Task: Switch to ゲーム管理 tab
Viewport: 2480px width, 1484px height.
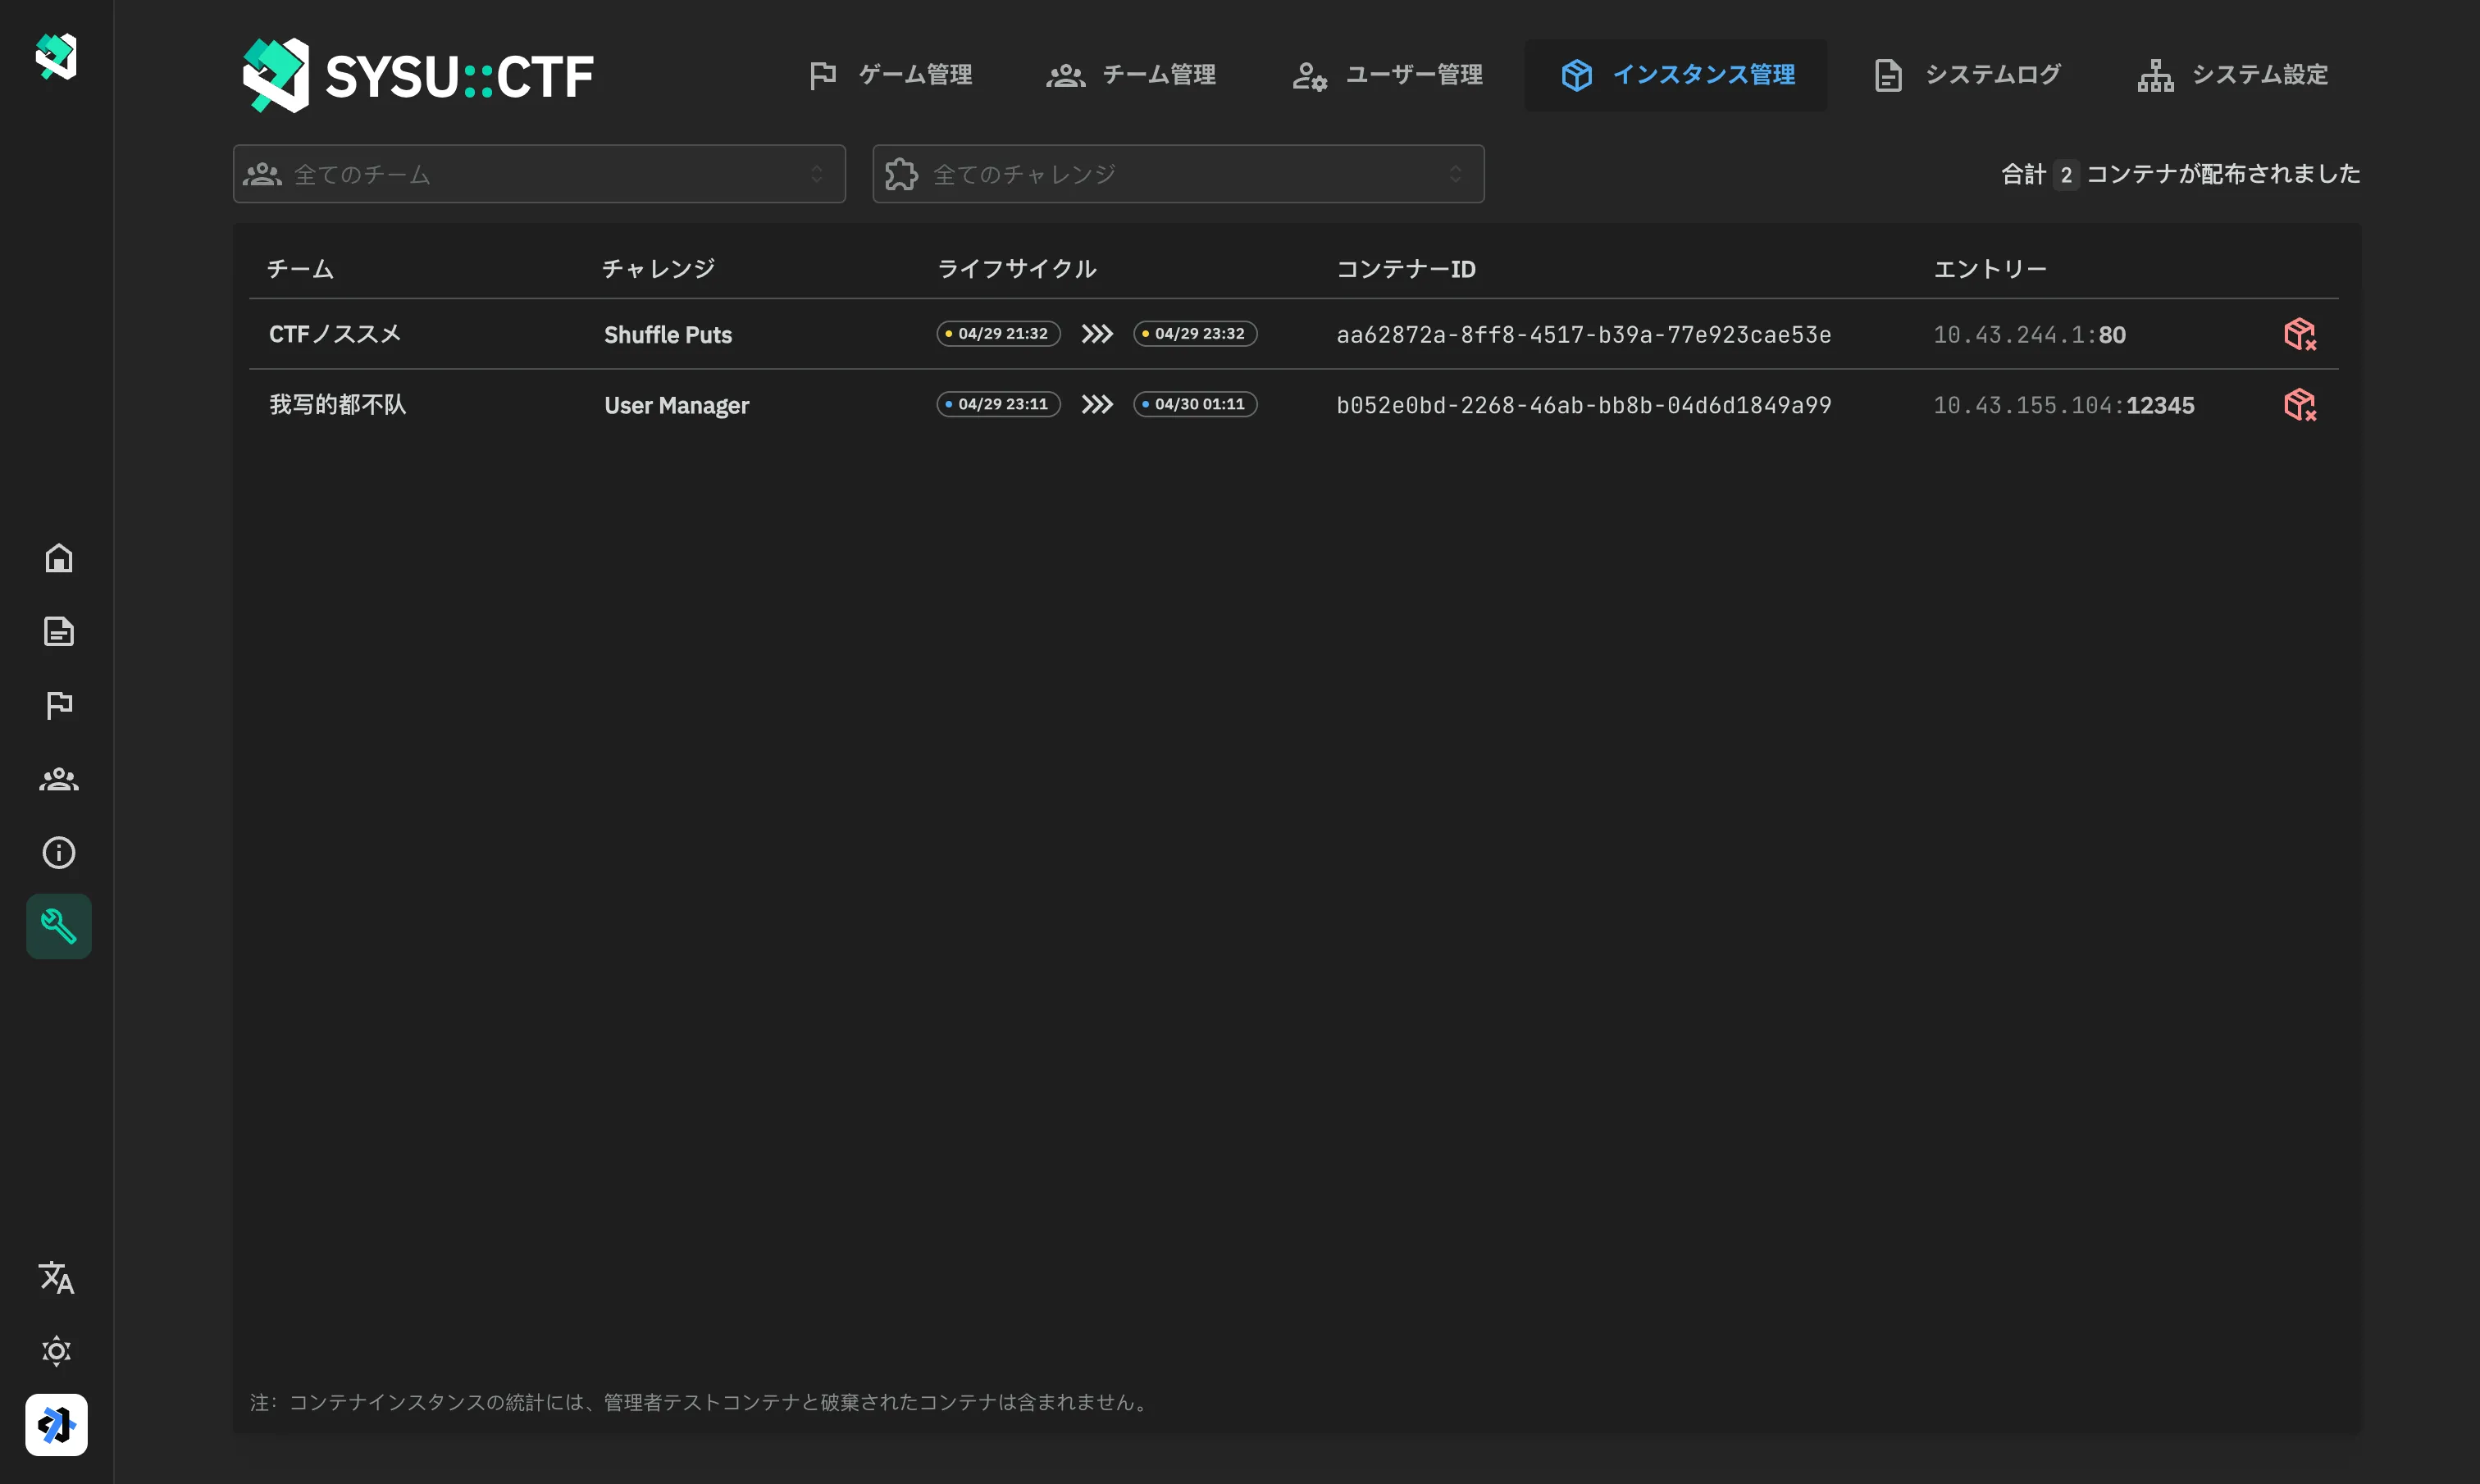Action: point(890,75)
